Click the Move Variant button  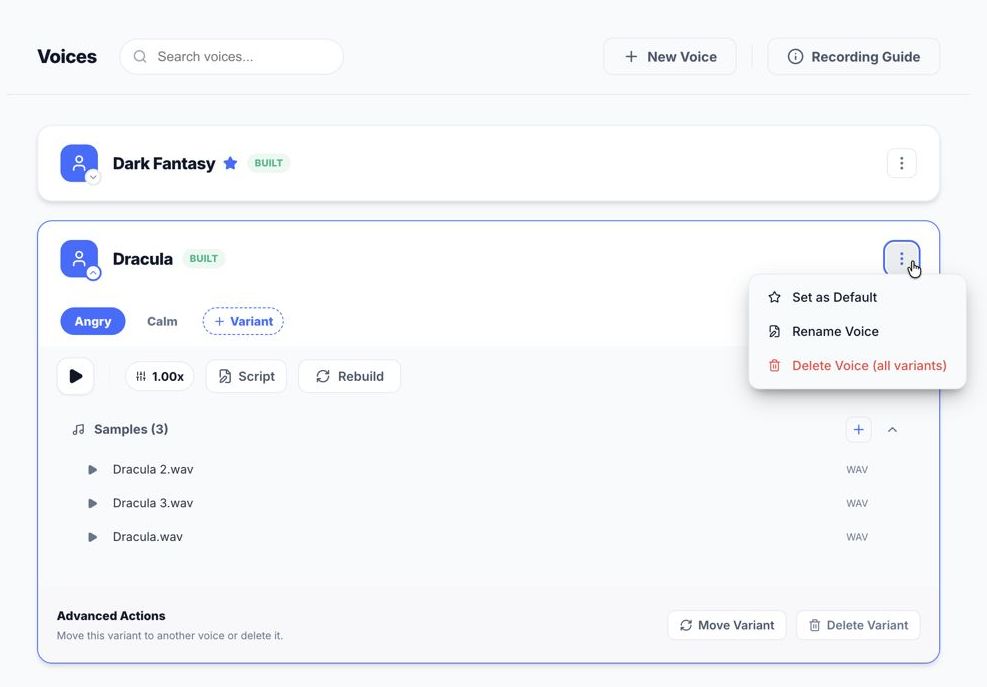coord(727,624)
